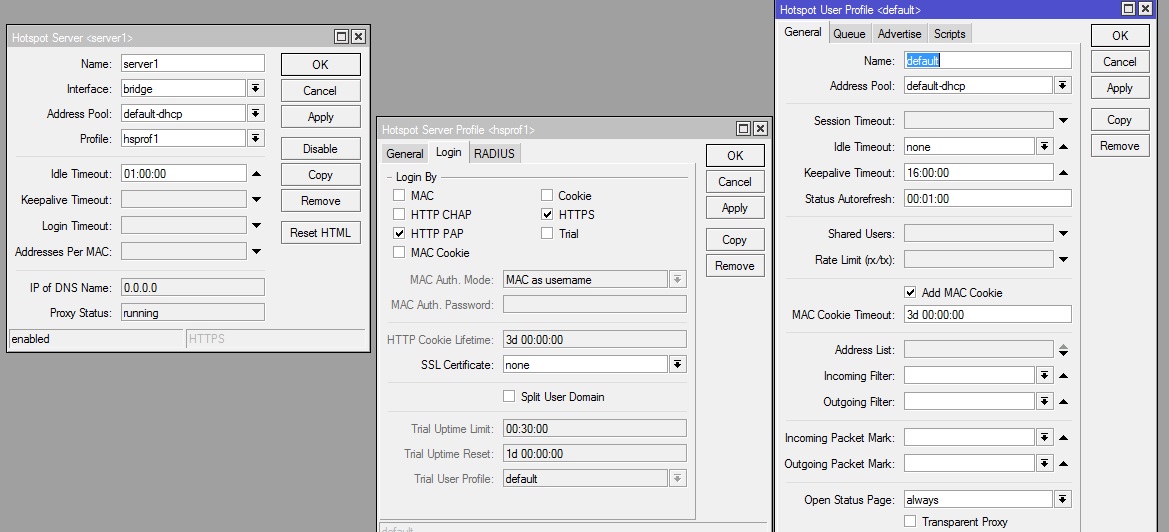Collapse Incoming Filter field arrow

point(1064,376)
